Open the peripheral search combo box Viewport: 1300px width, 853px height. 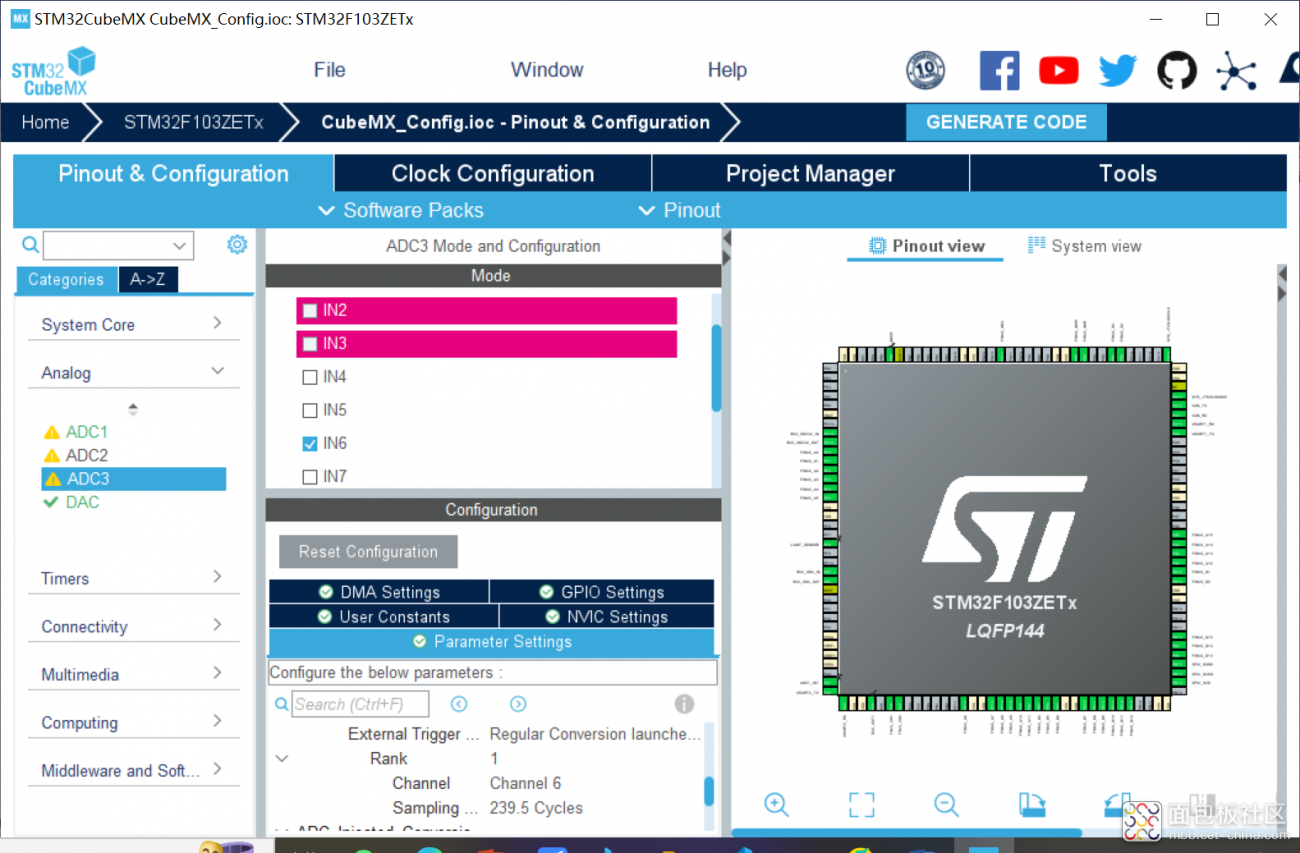pos(119,245)
